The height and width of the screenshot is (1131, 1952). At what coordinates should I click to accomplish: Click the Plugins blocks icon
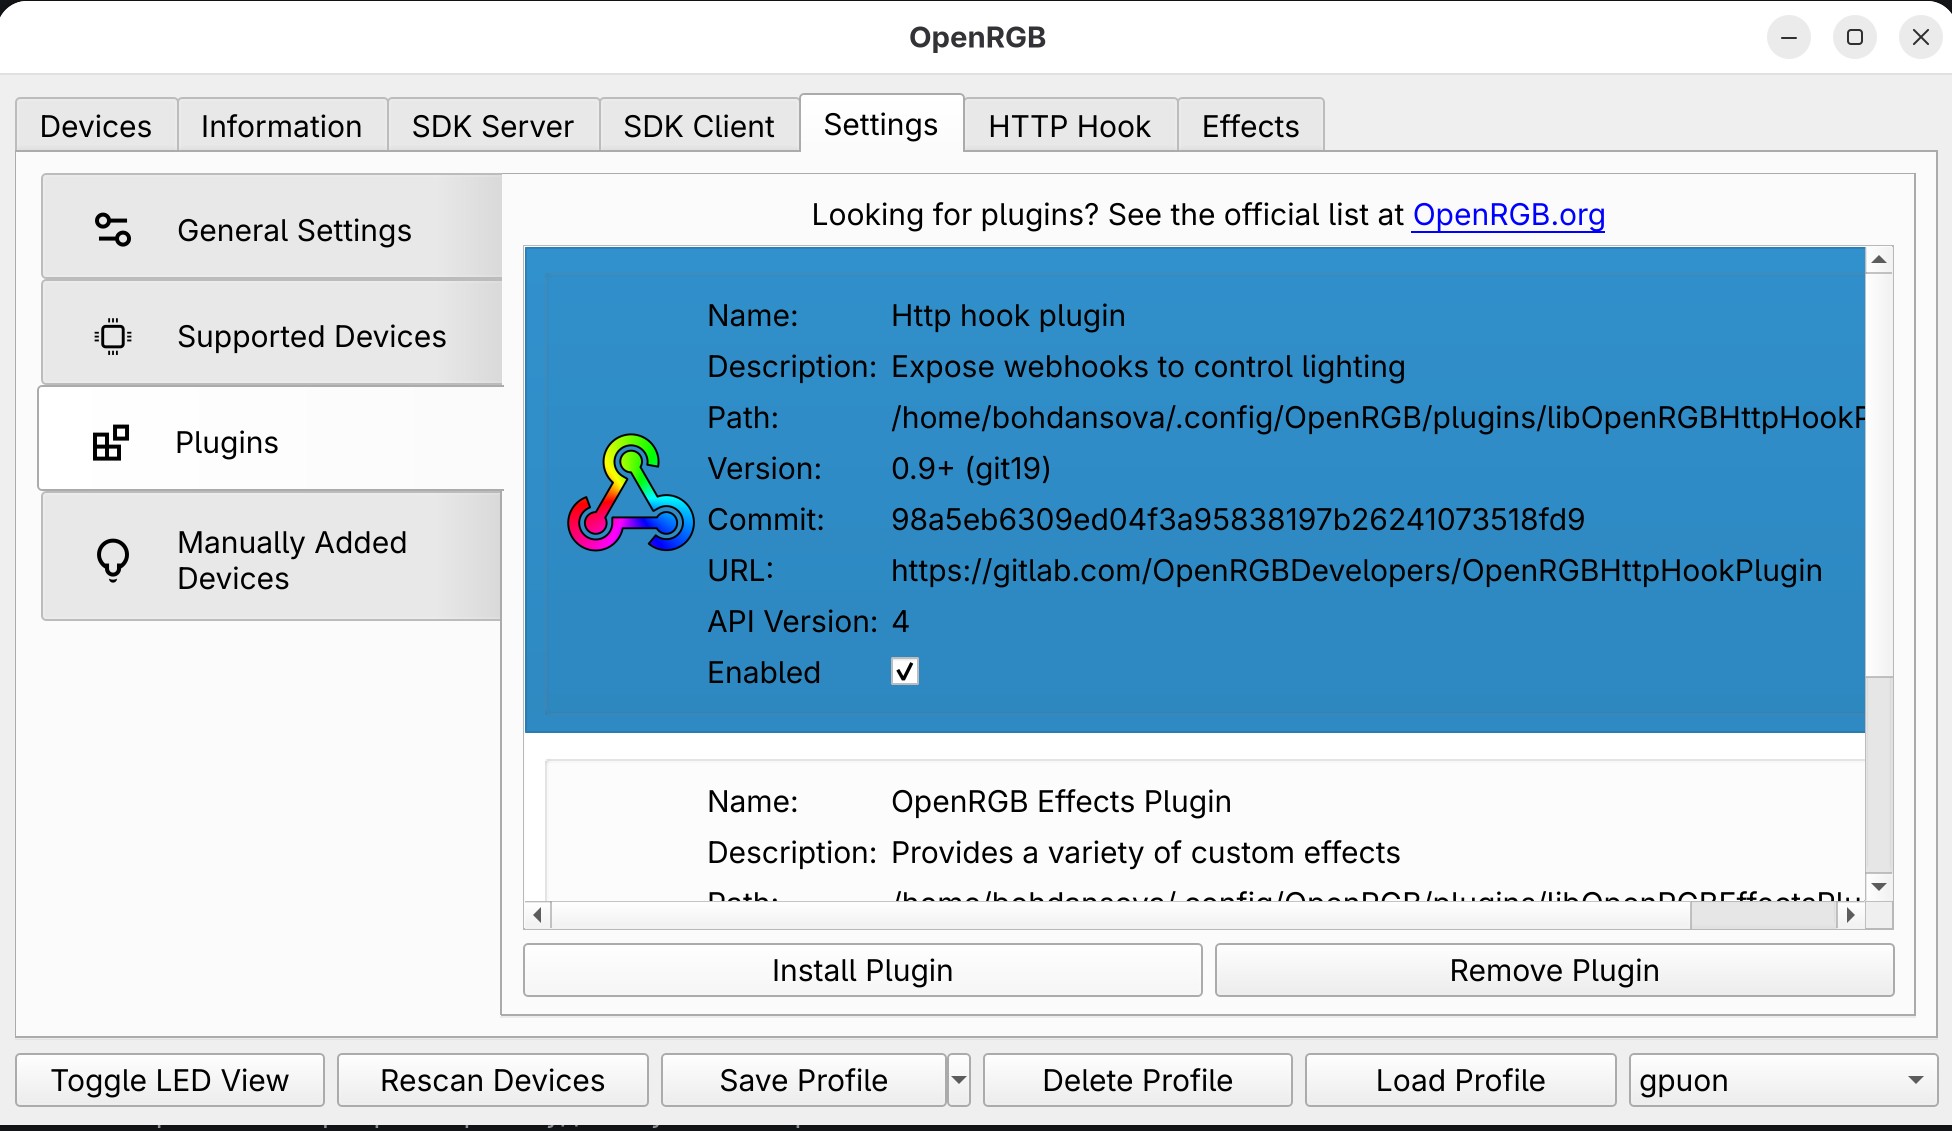tap(111, 442)
